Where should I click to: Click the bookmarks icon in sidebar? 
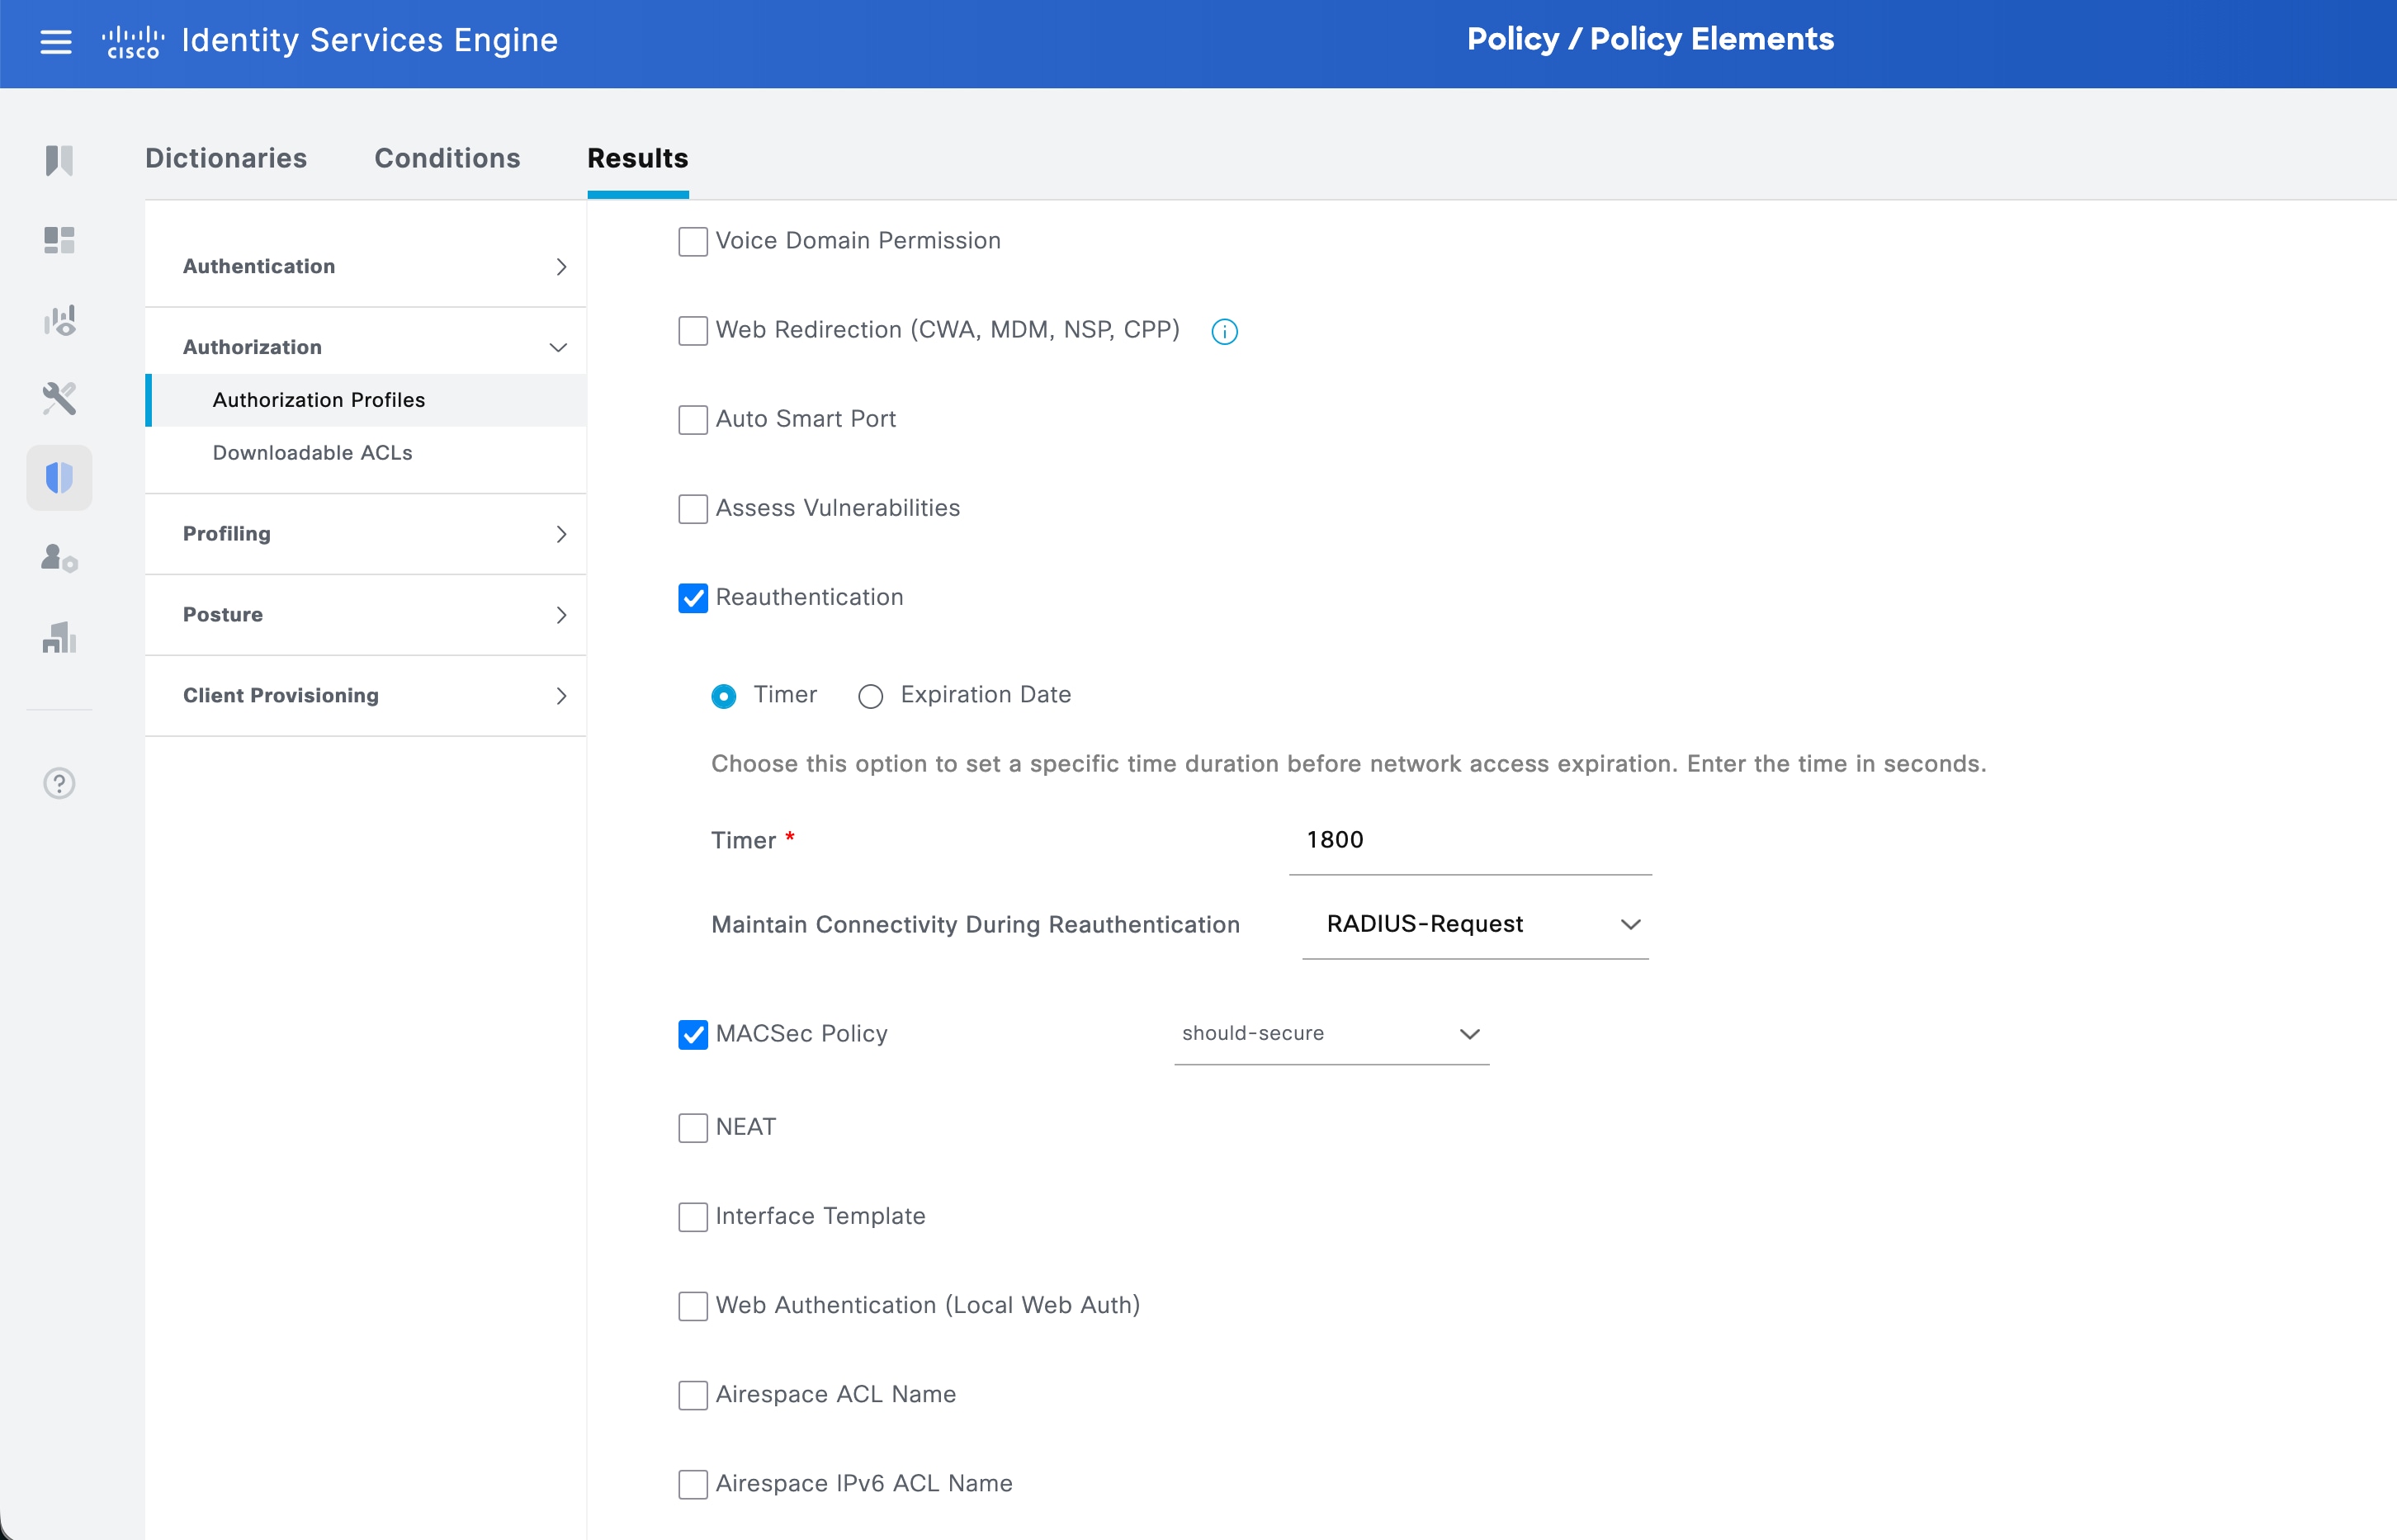pos(59,160)
